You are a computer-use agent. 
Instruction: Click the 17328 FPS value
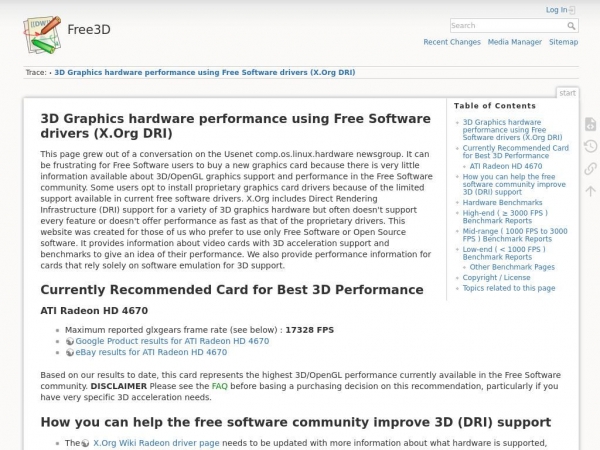310,330
